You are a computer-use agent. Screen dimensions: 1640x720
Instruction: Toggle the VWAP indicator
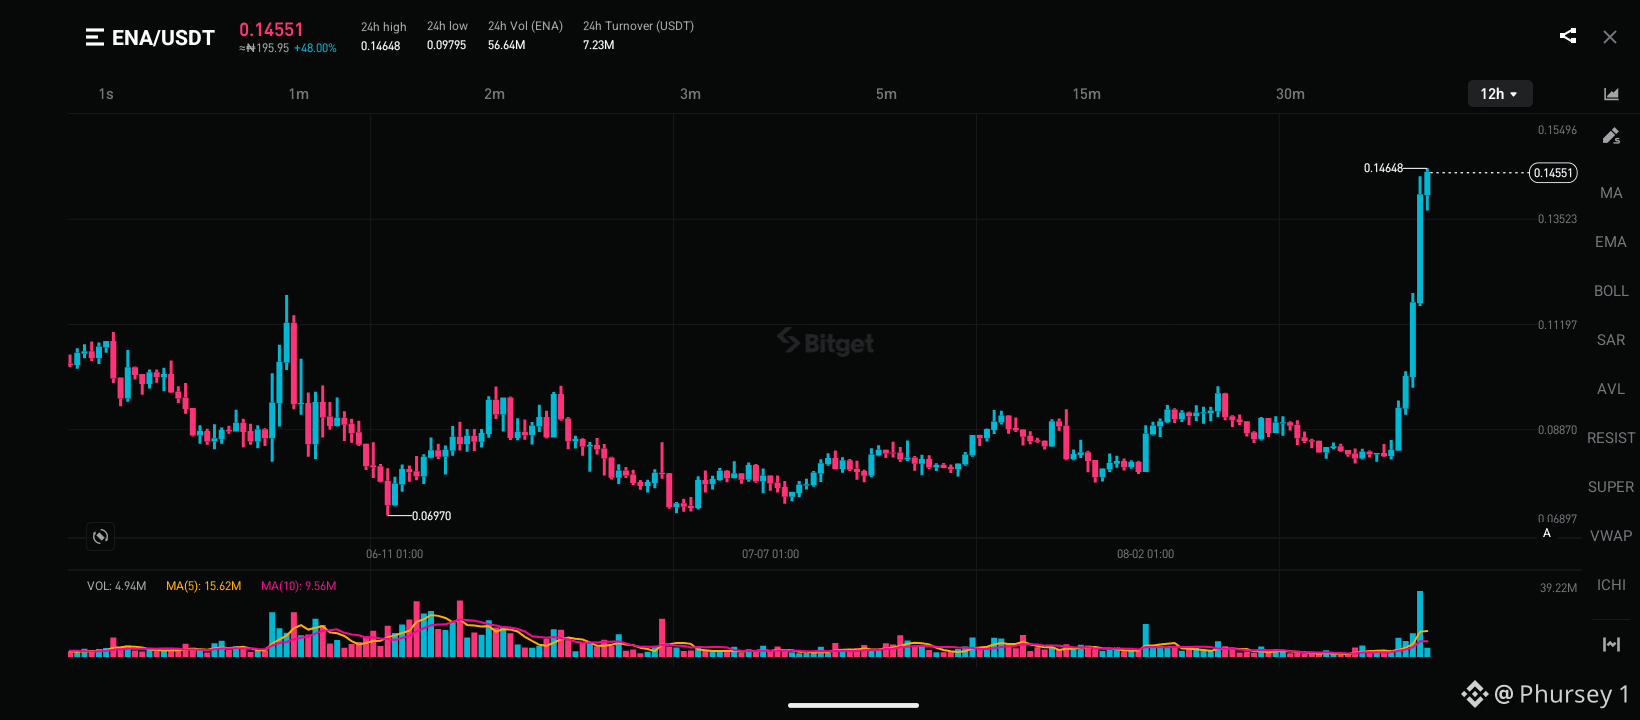(x=1611, y=536)
